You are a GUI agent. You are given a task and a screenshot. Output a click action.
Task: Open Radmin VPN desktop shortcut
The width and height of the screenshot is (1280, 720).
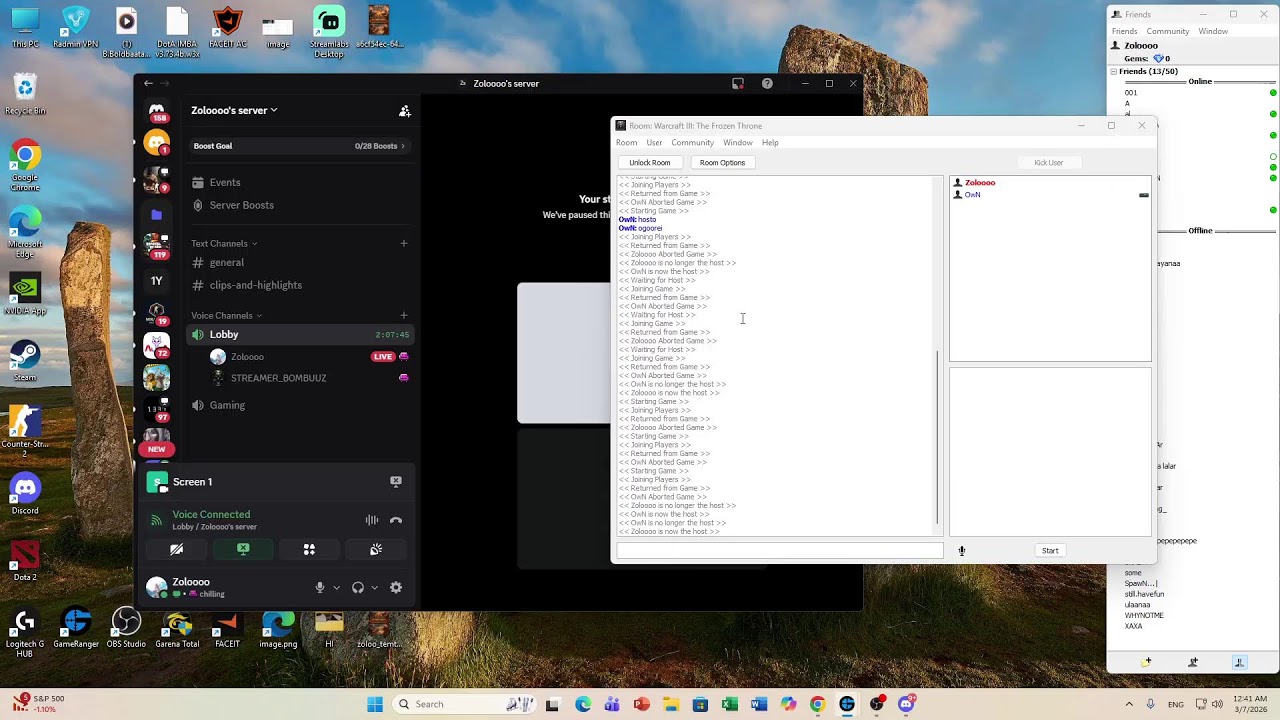pos(75,28)
